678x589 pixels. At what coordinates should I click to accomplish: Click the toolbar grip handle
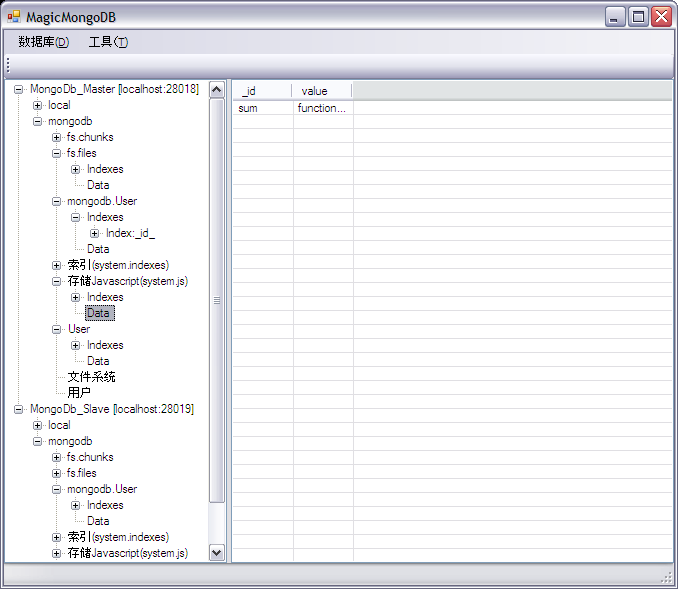(x=8, y=66)
